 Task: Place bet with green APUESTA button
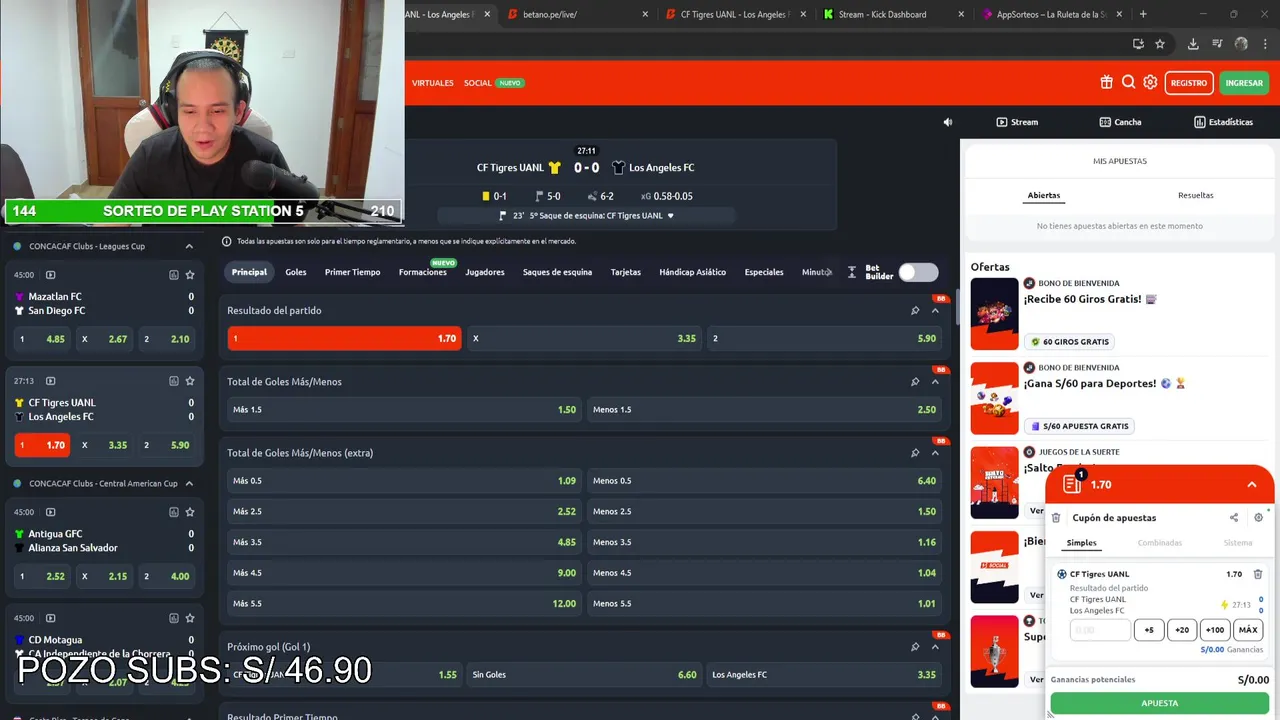pos(1159,703)
